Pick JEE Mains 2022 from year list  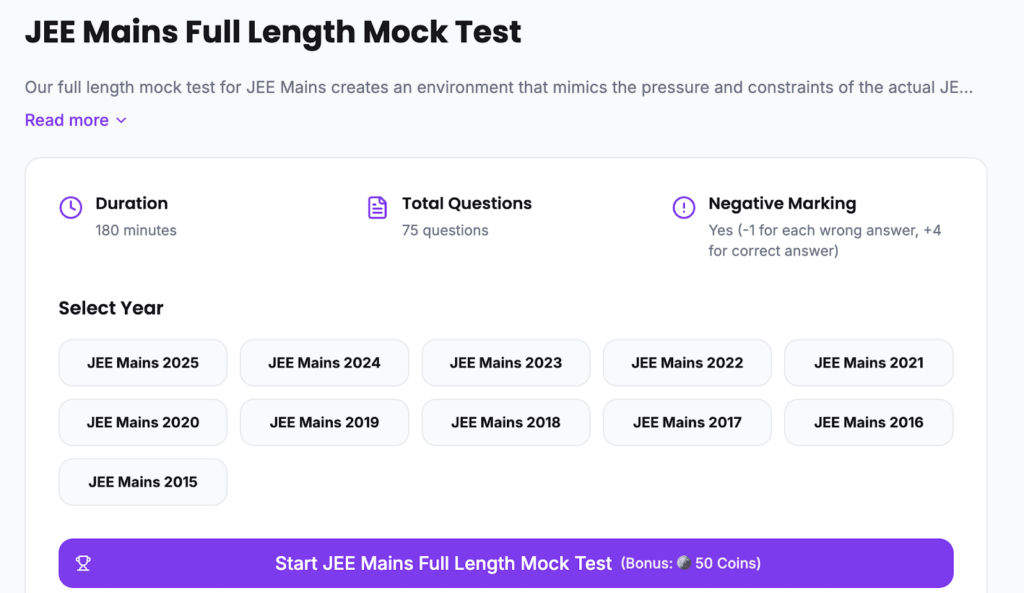point(687,363)
